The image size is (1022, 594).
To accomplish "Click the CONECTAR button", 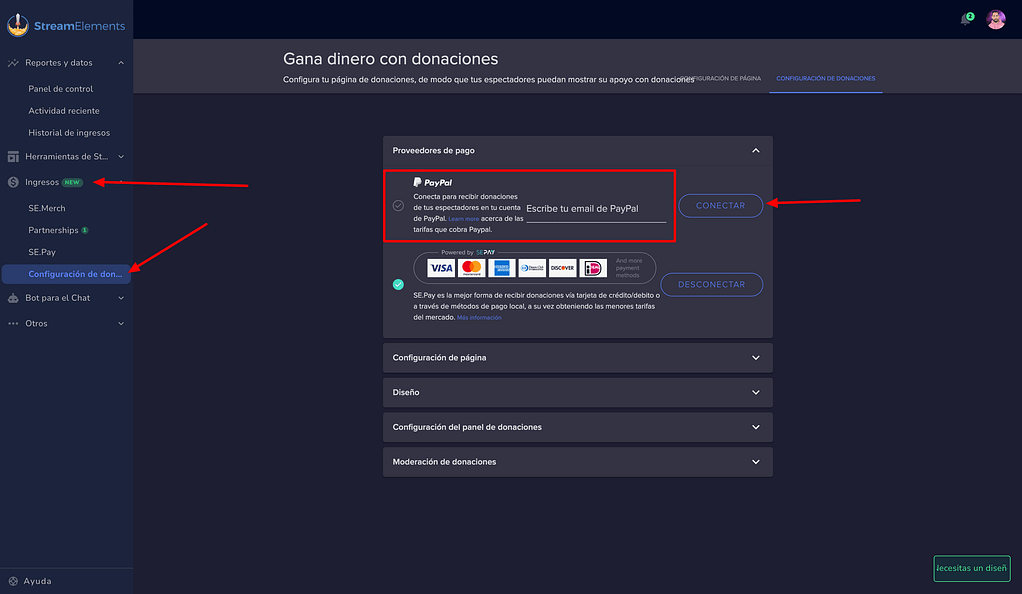I will coord(720,205).
